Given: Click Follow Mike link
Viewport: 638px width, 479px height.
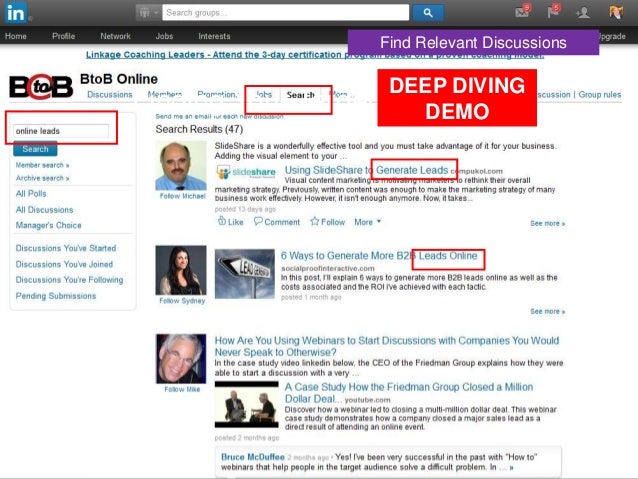Looking at the screenshot, I should click(x=182, y=389).
